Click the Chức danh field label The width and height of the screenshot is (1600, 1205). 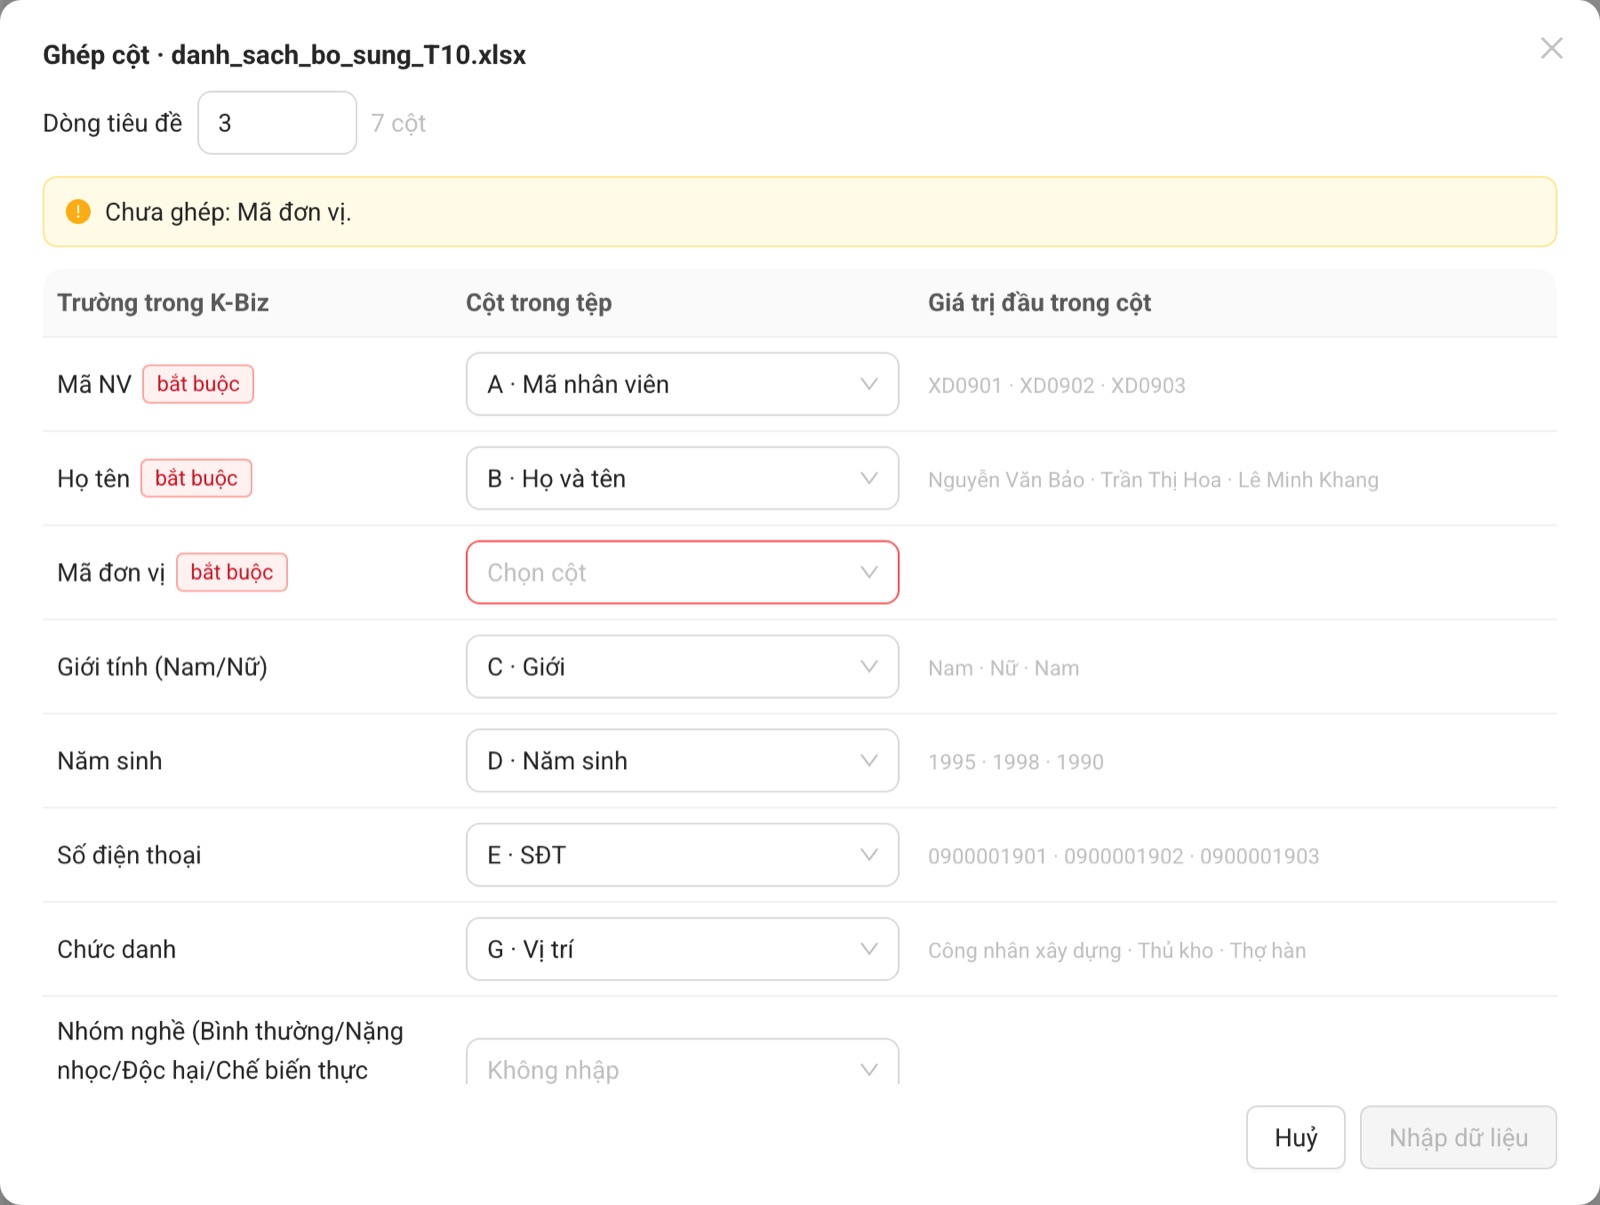coord(116,949)
